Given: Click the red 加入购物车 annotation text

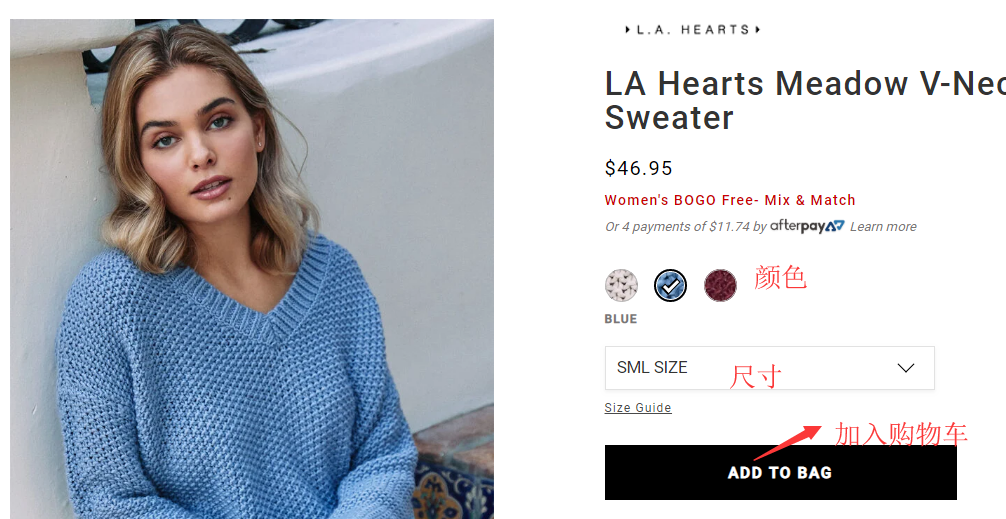Looking at the screenshot, I should coord(901,434).
